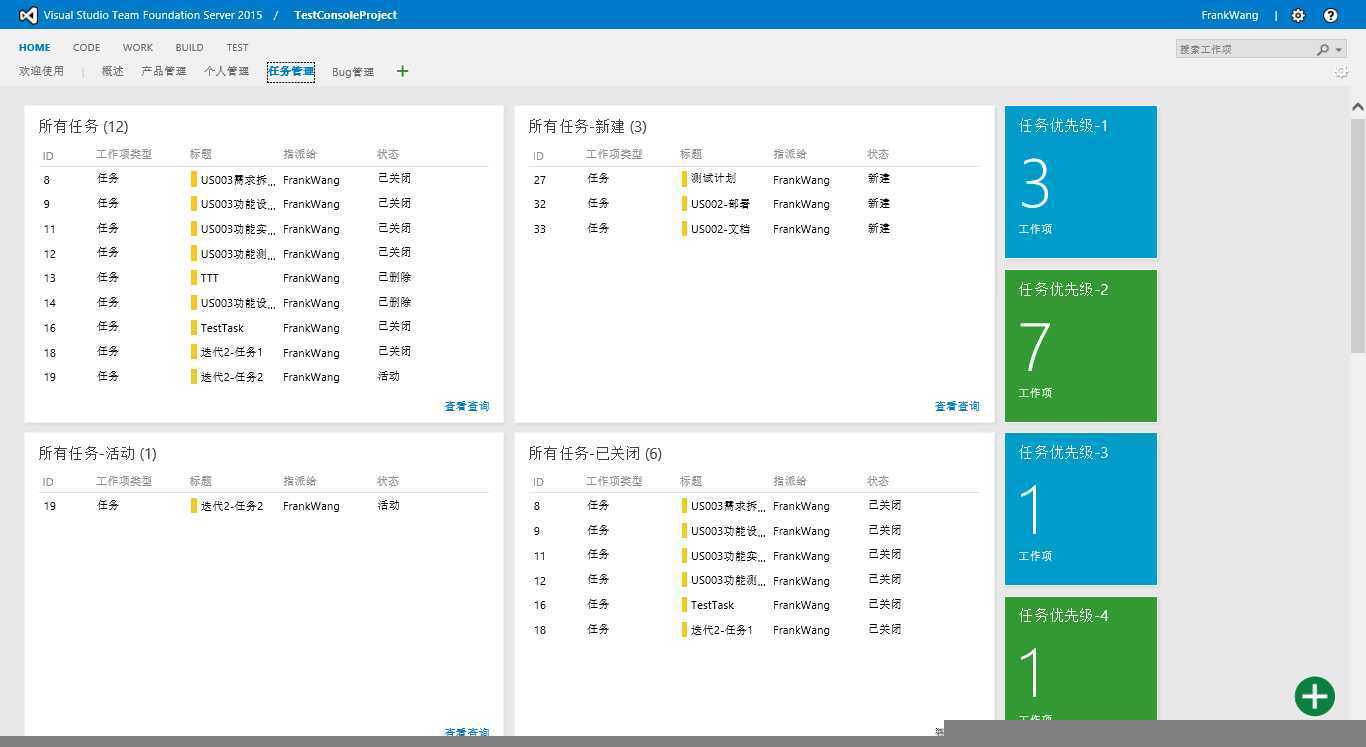Click 指派给 column header in 所有任务-已关闭 widget
Screen dimensions: 1366x747
pyautogui.click(x=790, y=481)
